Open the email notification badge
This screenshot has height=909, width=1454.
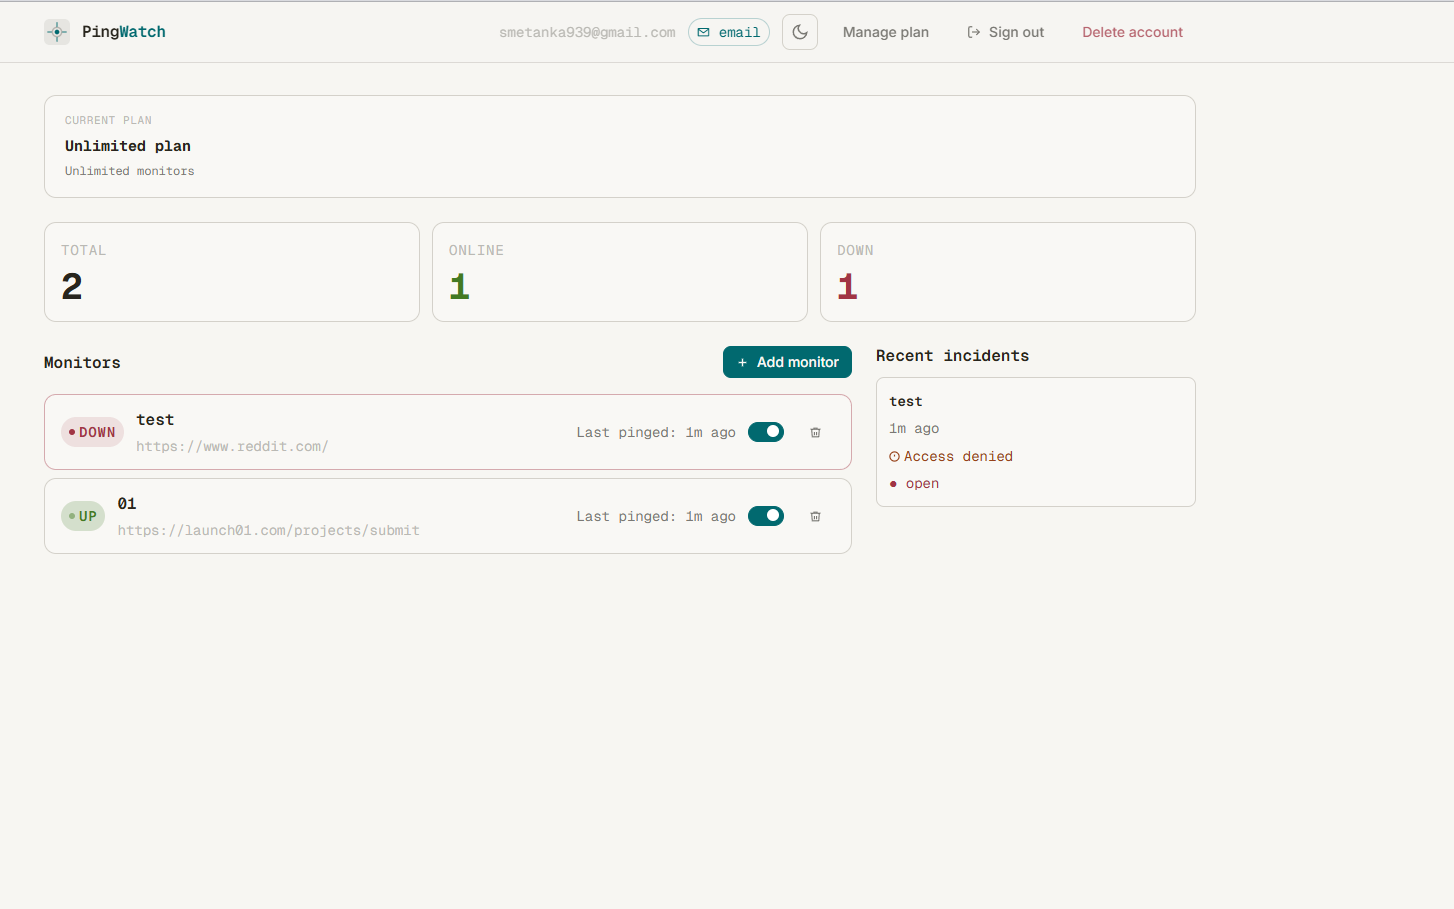729,32
